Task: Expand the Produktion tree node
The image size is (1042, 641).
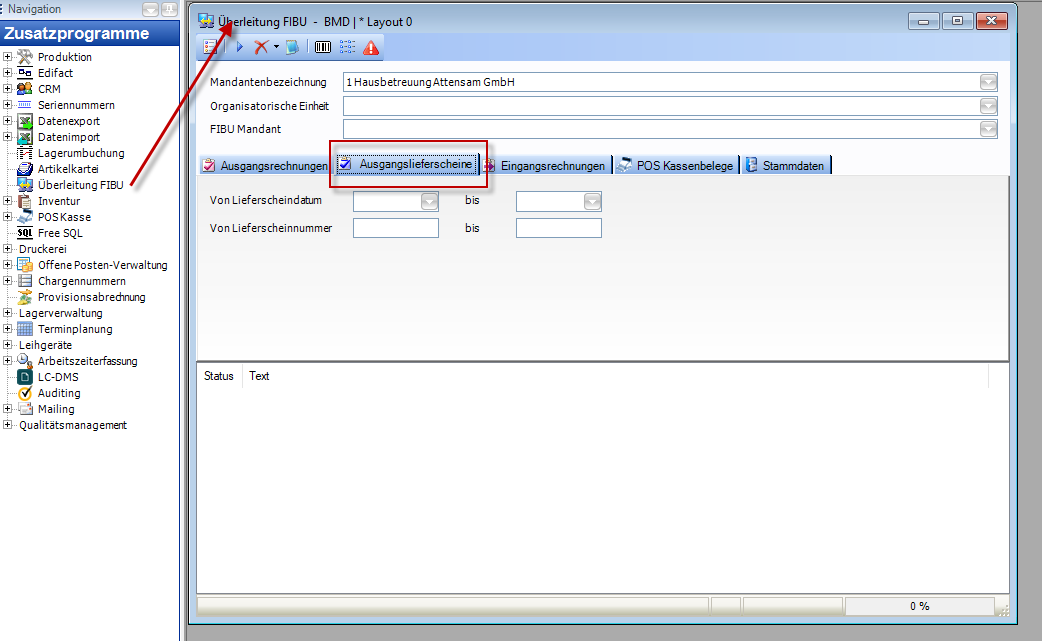Action: (7, 57)
